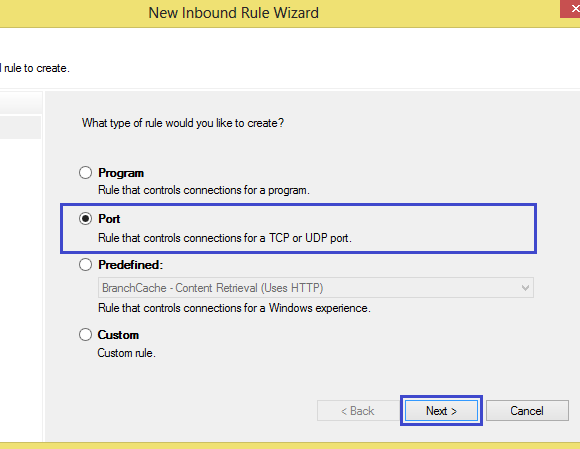This screenshot has width=580, height=449.
Task: Click the bold "Port" option label
Action: click(x=109, y=219)
